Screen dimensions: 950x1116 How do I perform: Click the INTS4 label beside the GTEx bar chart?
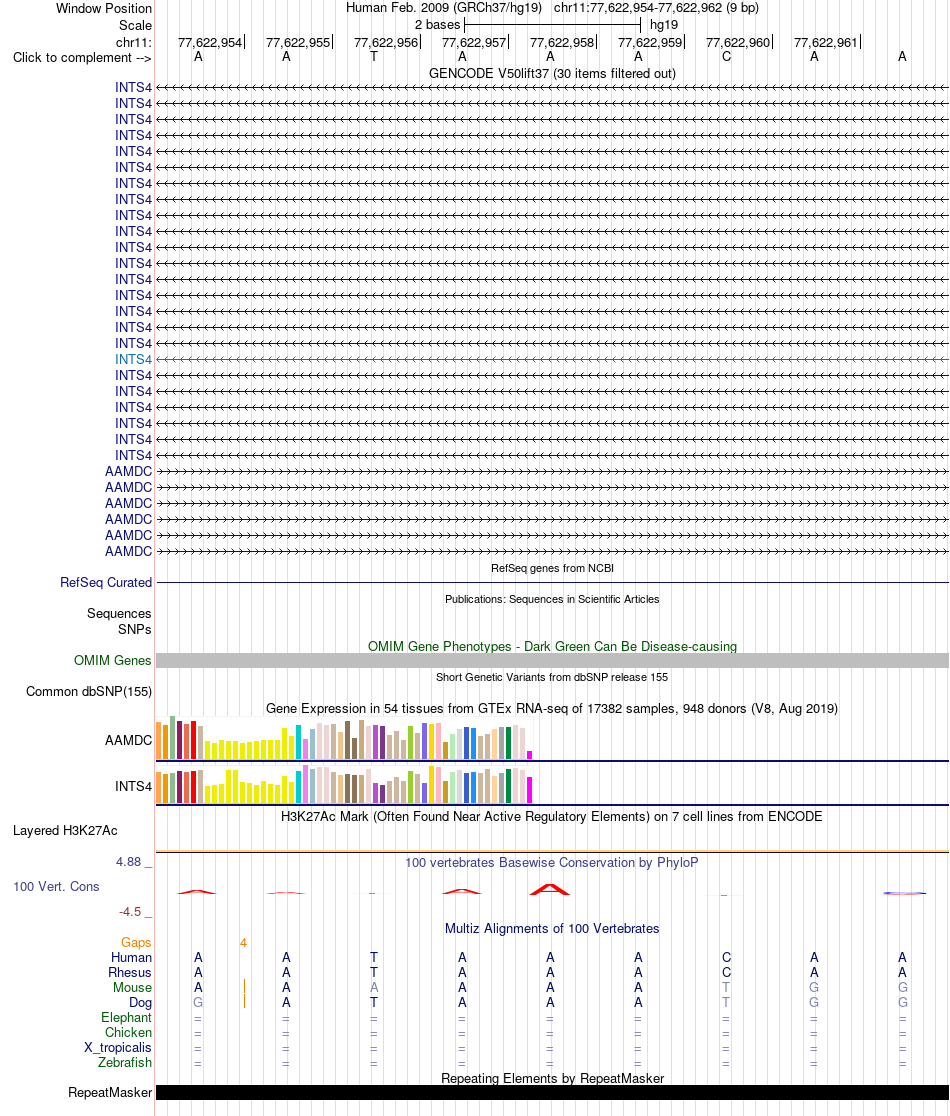[134, 786]
